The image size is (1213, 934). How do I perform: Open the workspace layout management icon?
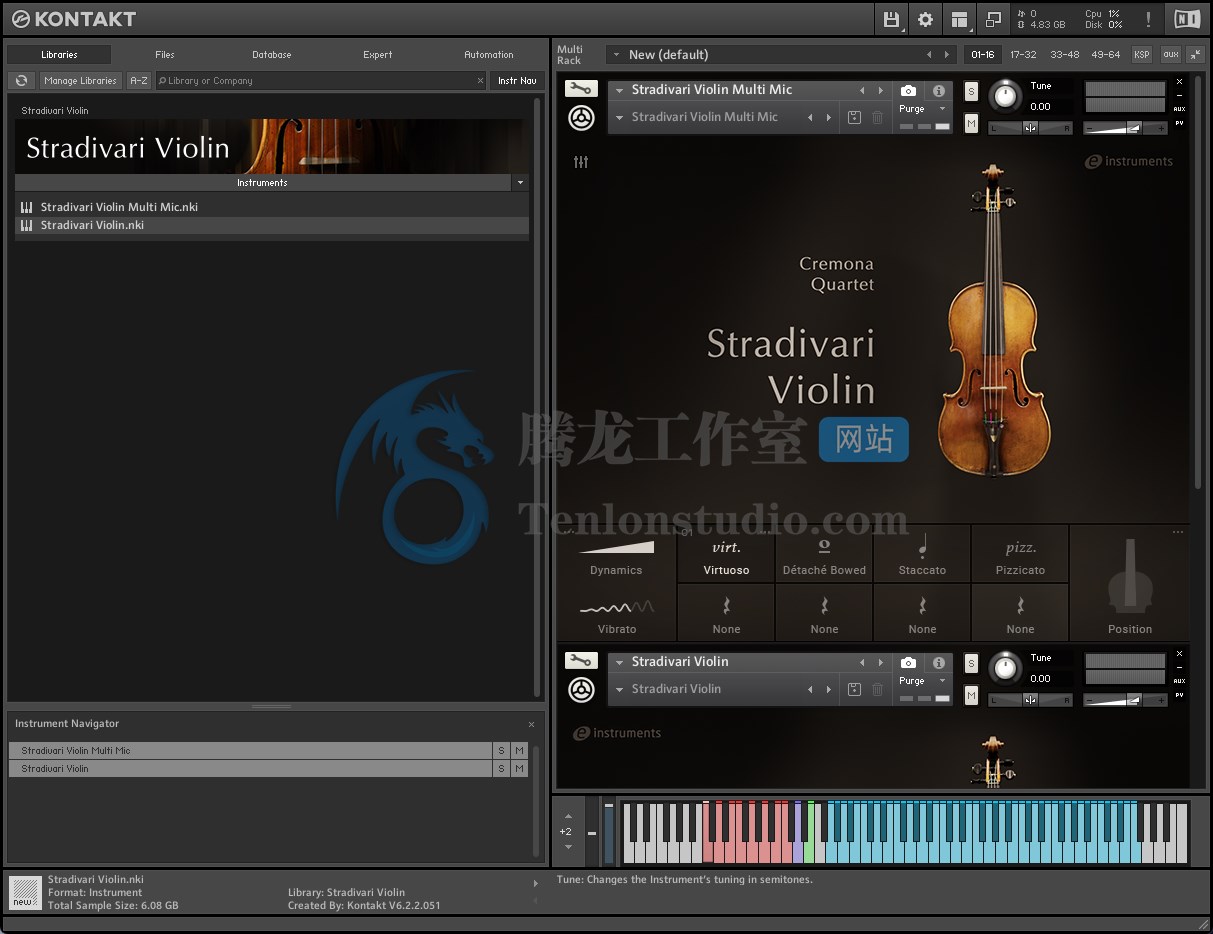click(959, 19)
